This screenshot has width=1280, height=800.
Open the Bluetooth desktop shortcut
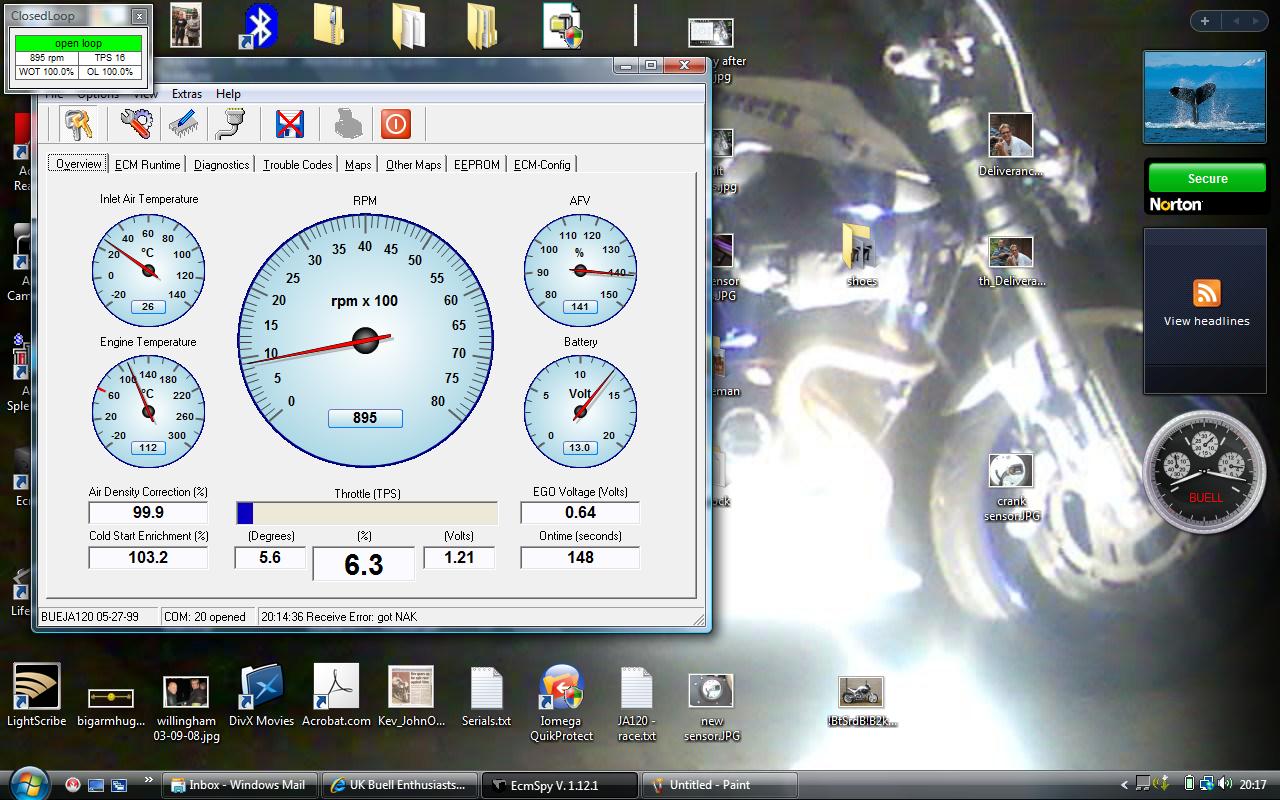[260, 26]
